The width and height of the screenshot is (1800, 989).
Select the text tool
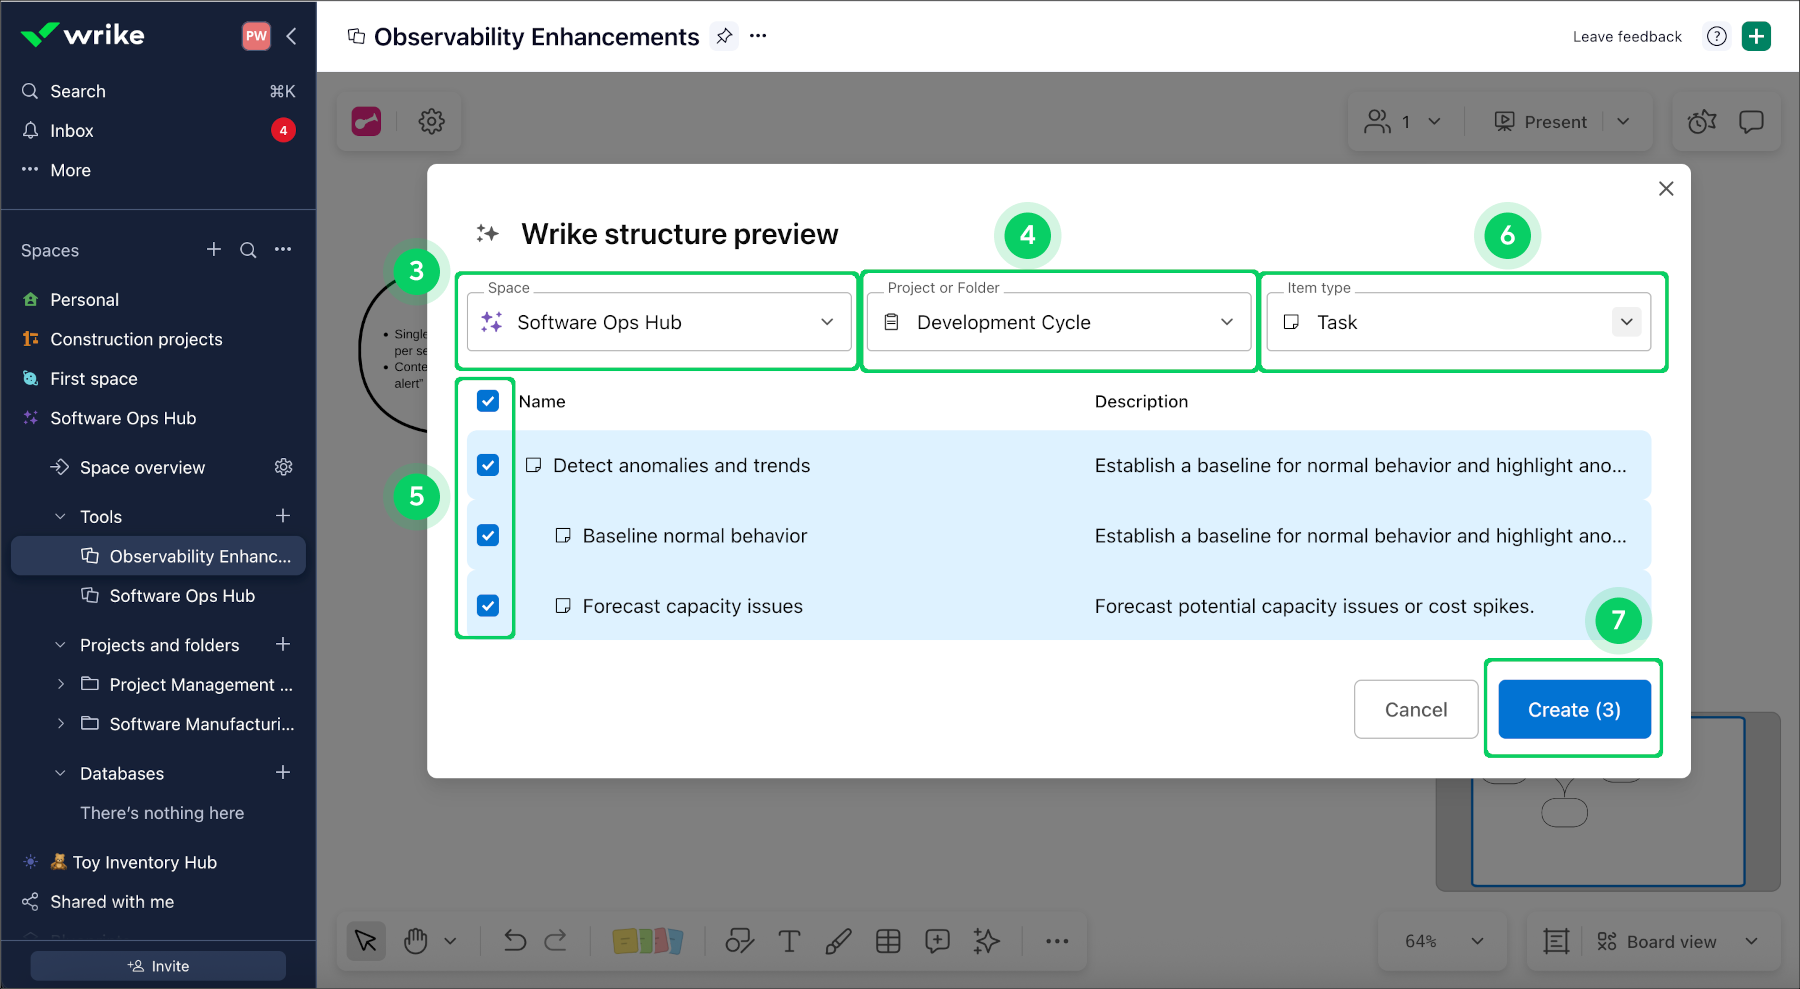(789, 941)
